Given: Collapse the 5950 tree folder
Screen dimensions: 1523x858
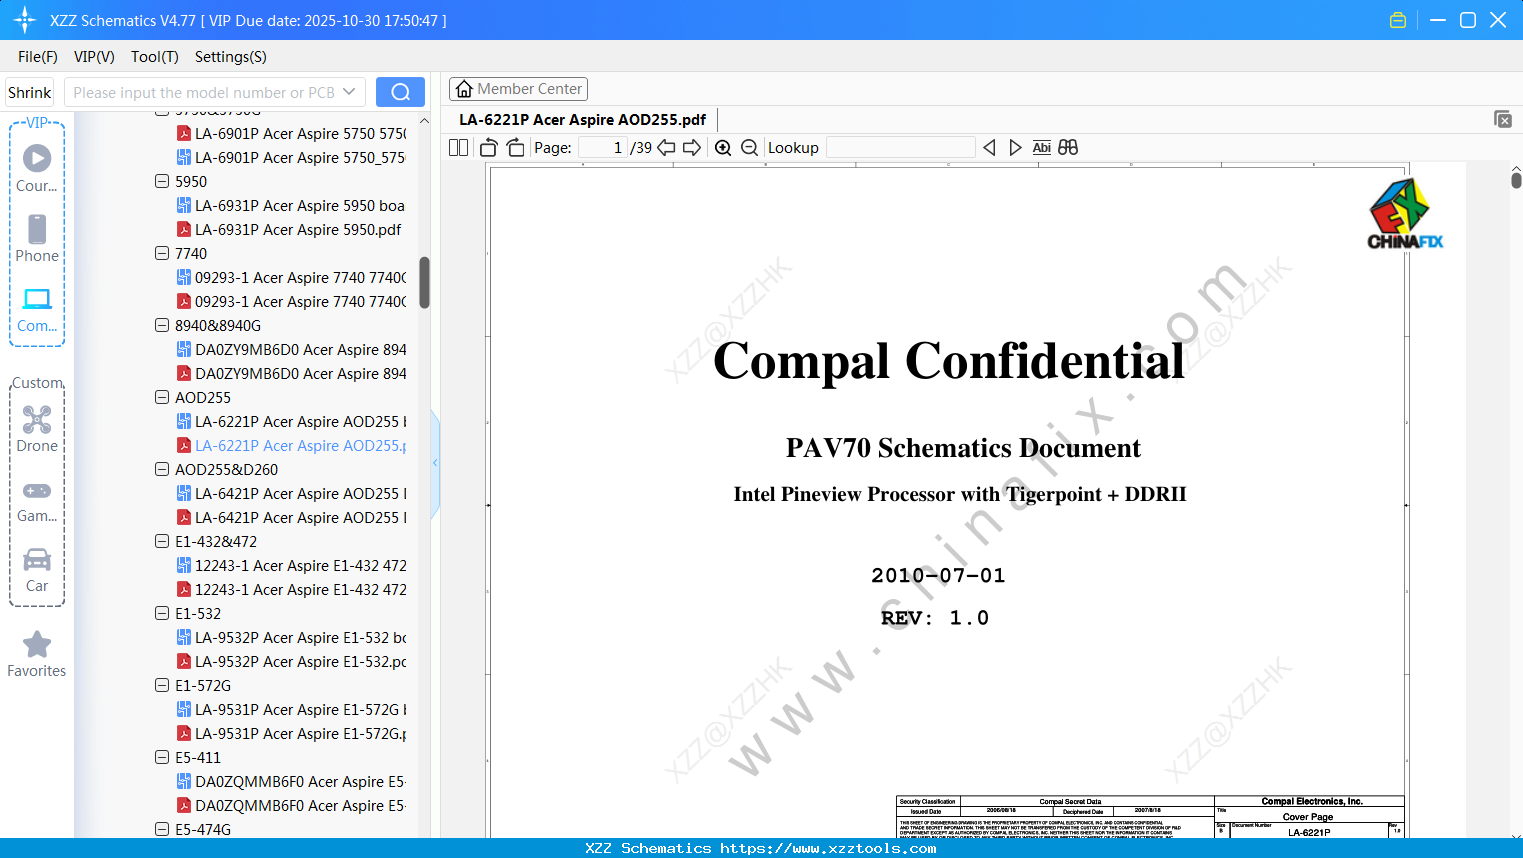Looking at the screenshot, I should click(162, 182).
